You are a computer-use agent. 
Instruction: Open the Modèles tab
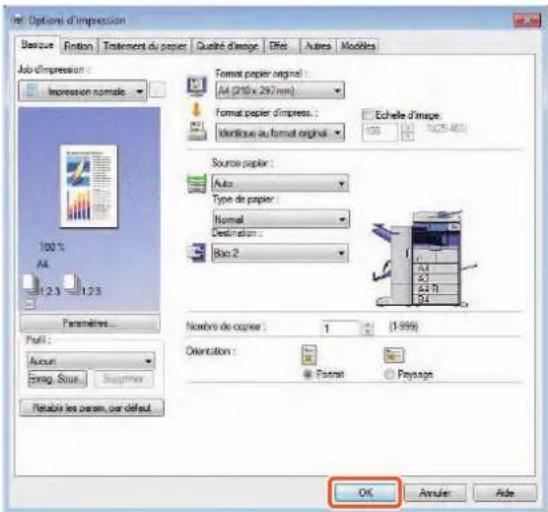pos(358,46)
